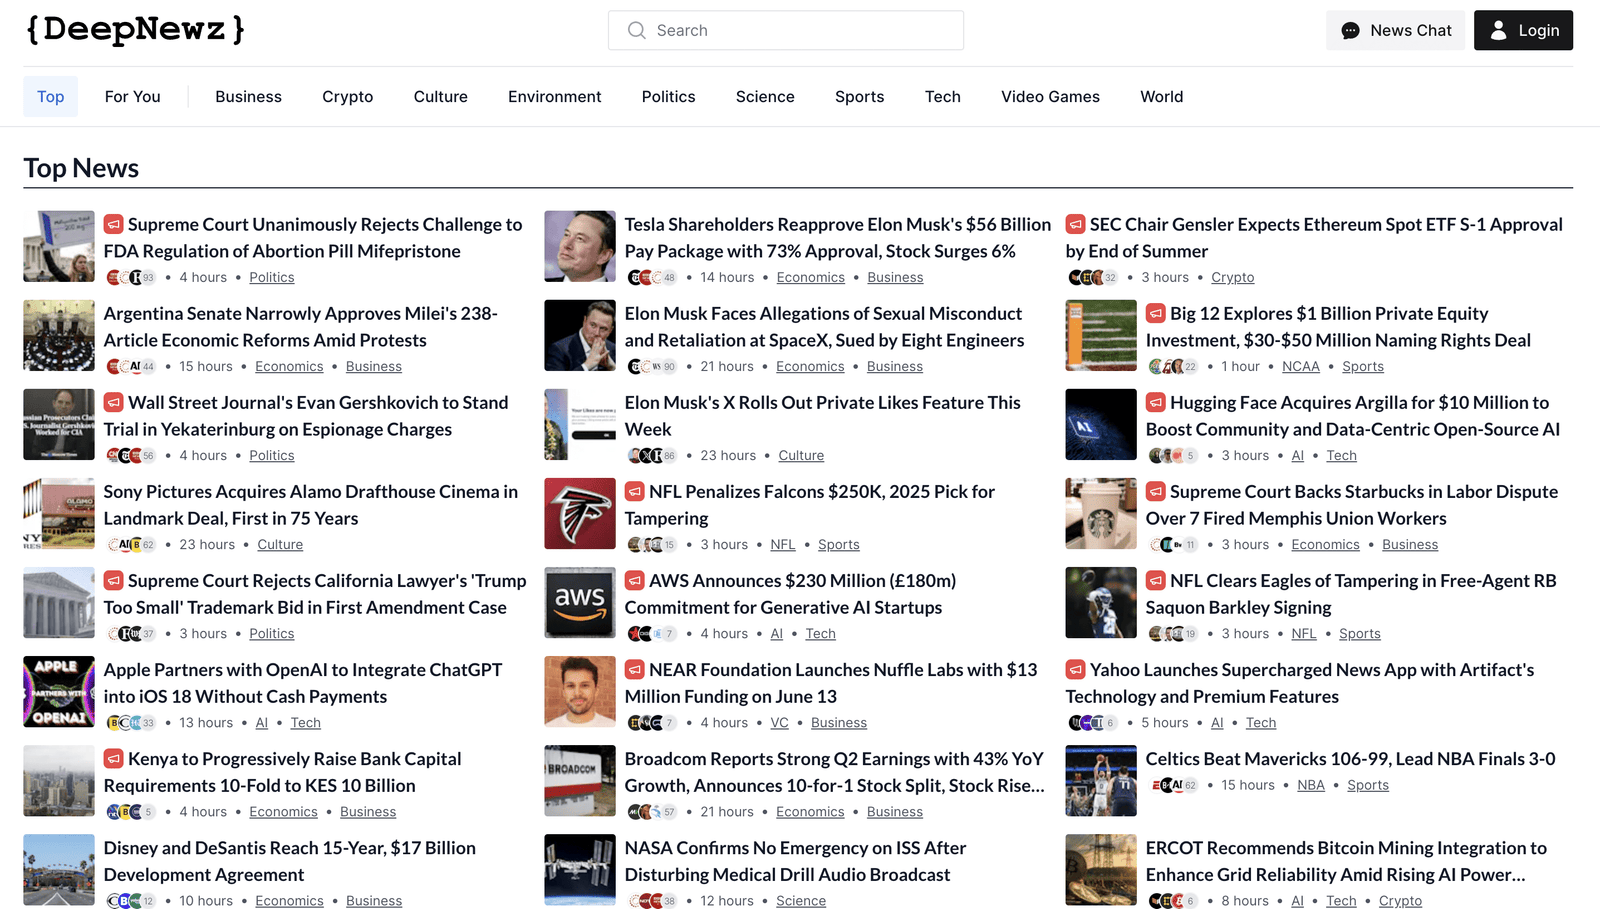The width and height of the screenshot is (1600, 909).
Task: Click source avatars under Tesla Shareholders story
Action: click(x=651, y=278)
